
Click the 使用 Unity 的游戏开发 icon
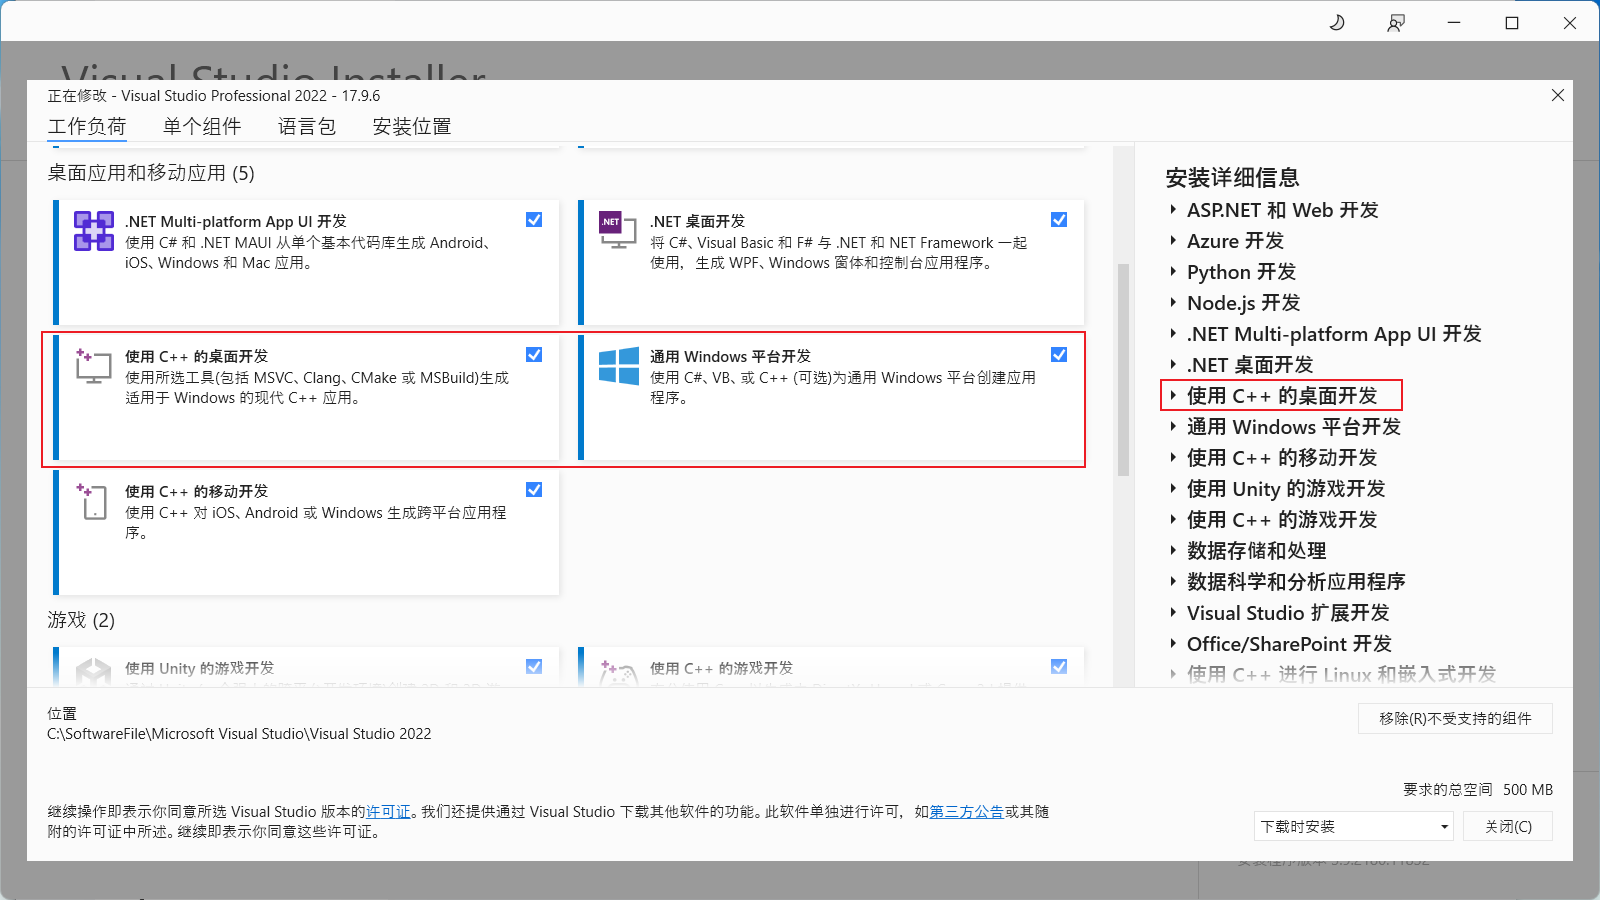(93, 671)
